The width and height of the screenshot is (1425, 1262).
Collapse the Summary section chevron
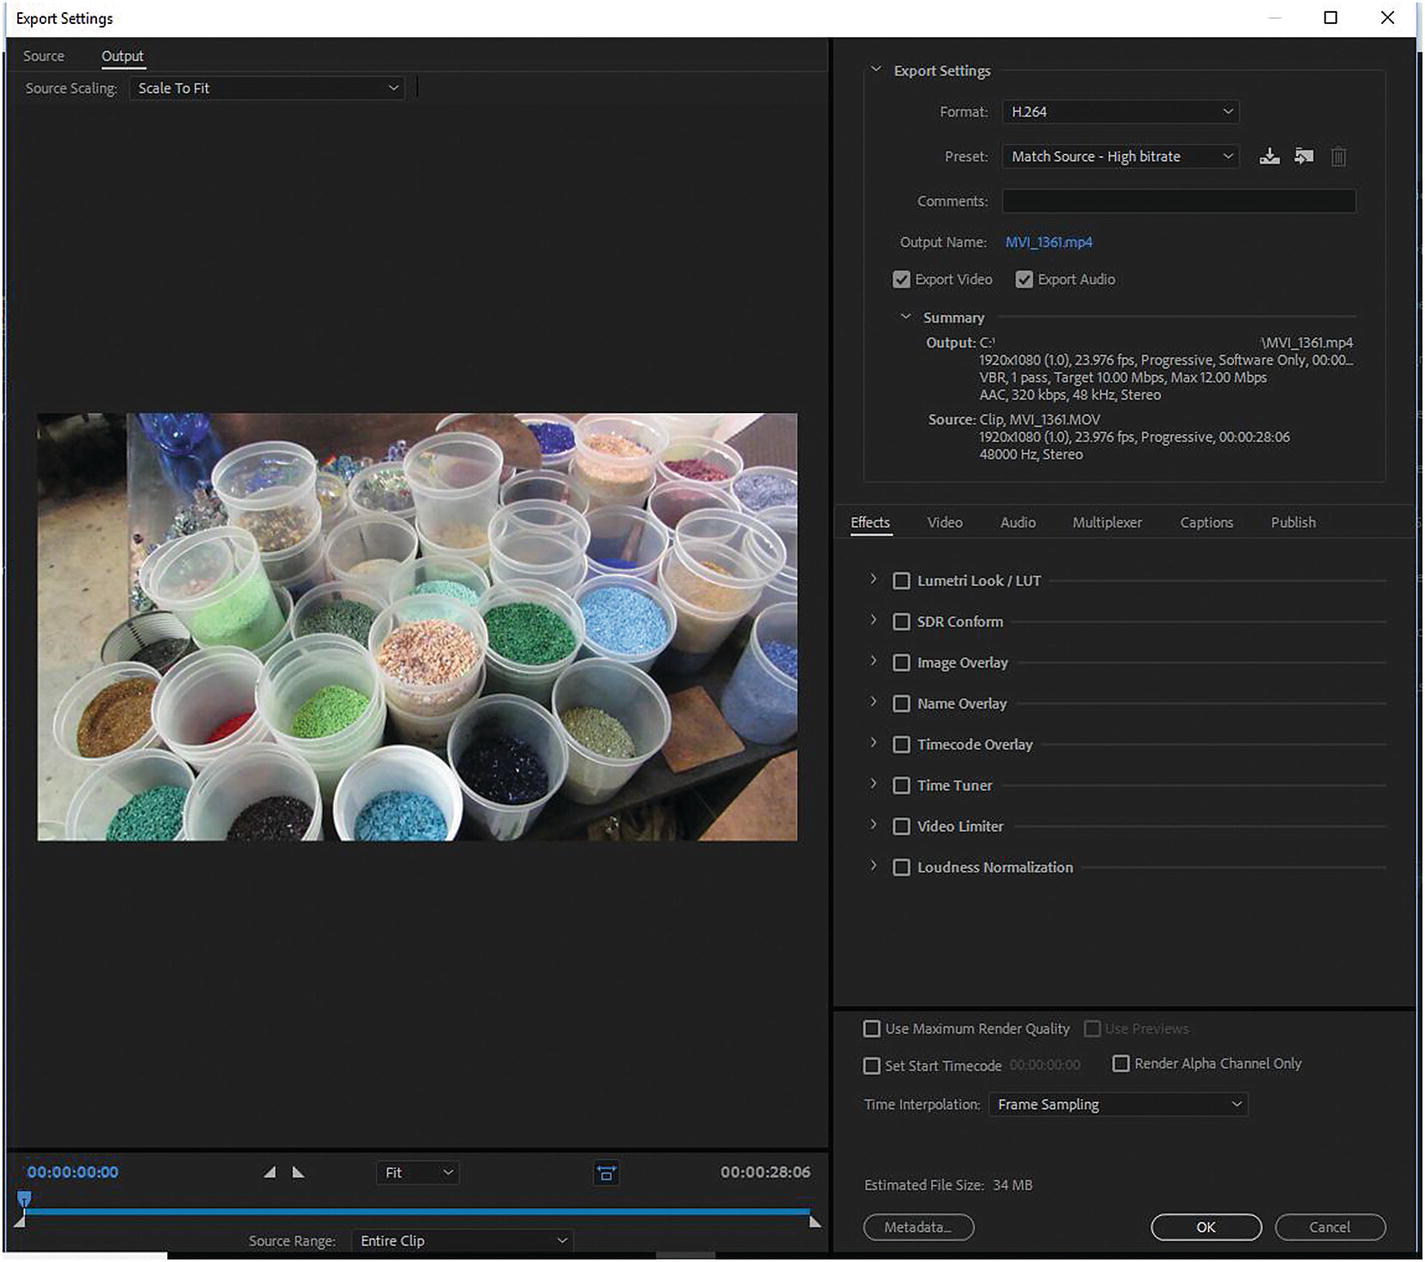pos(906,317)
